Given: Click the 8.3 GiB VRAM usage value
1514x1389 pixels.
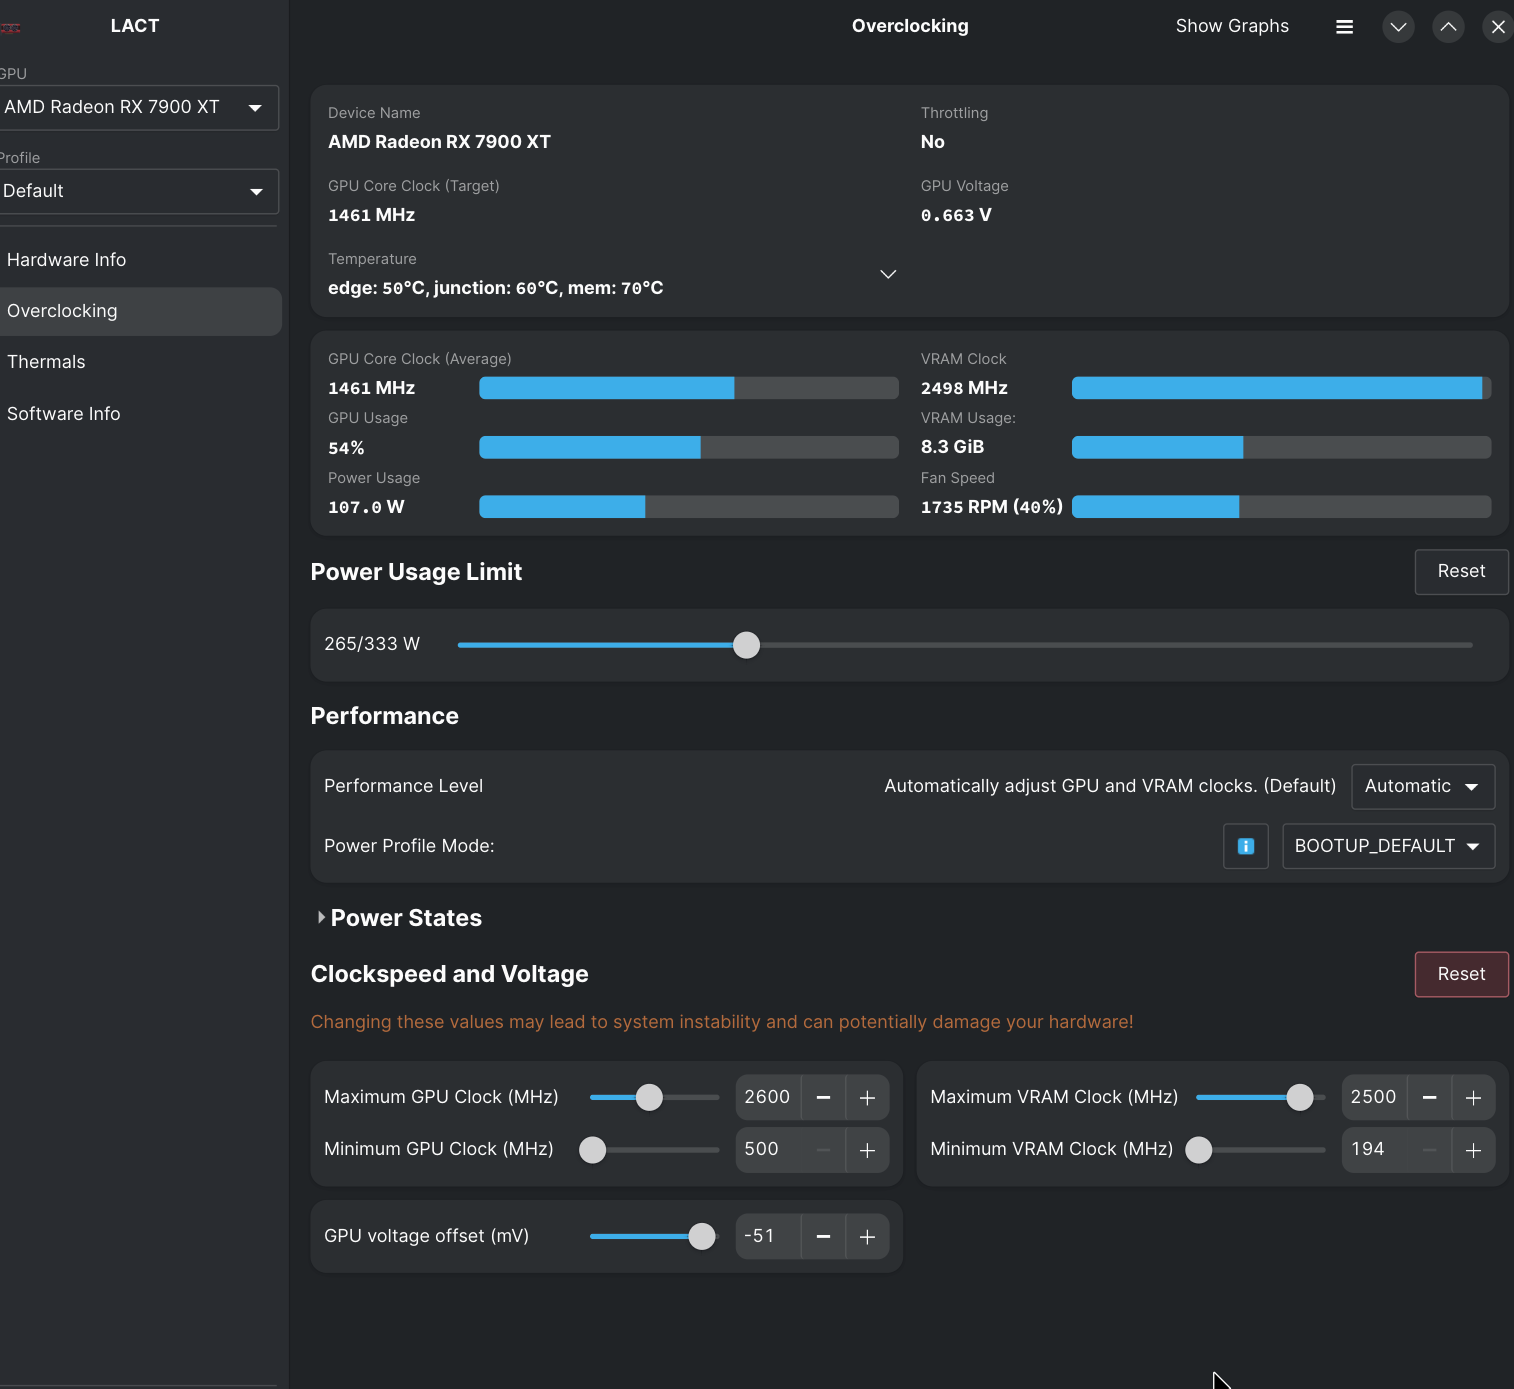Looking at the screenshot, I should 952,447.
